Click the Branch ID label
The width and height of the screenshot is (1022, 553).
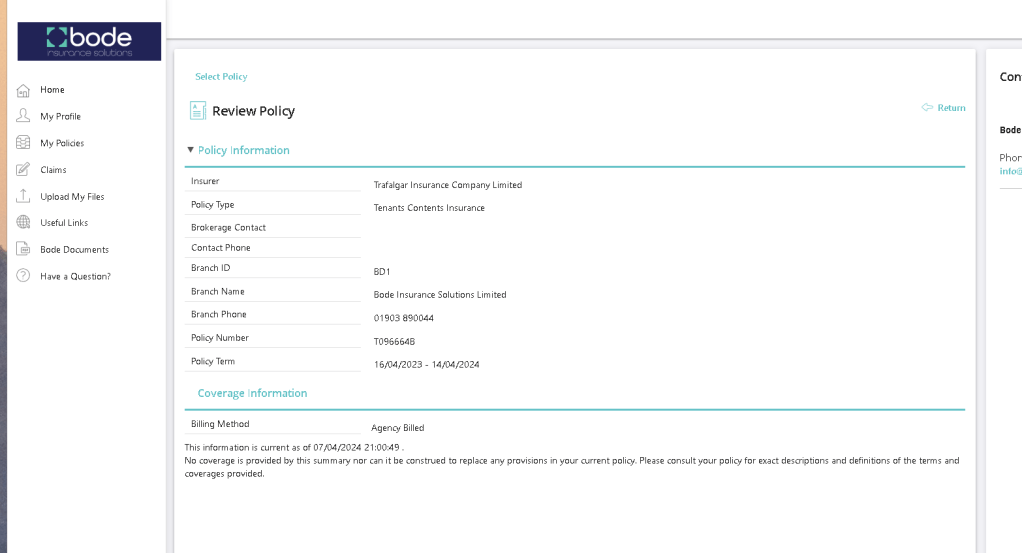click(x=211, y=267)
